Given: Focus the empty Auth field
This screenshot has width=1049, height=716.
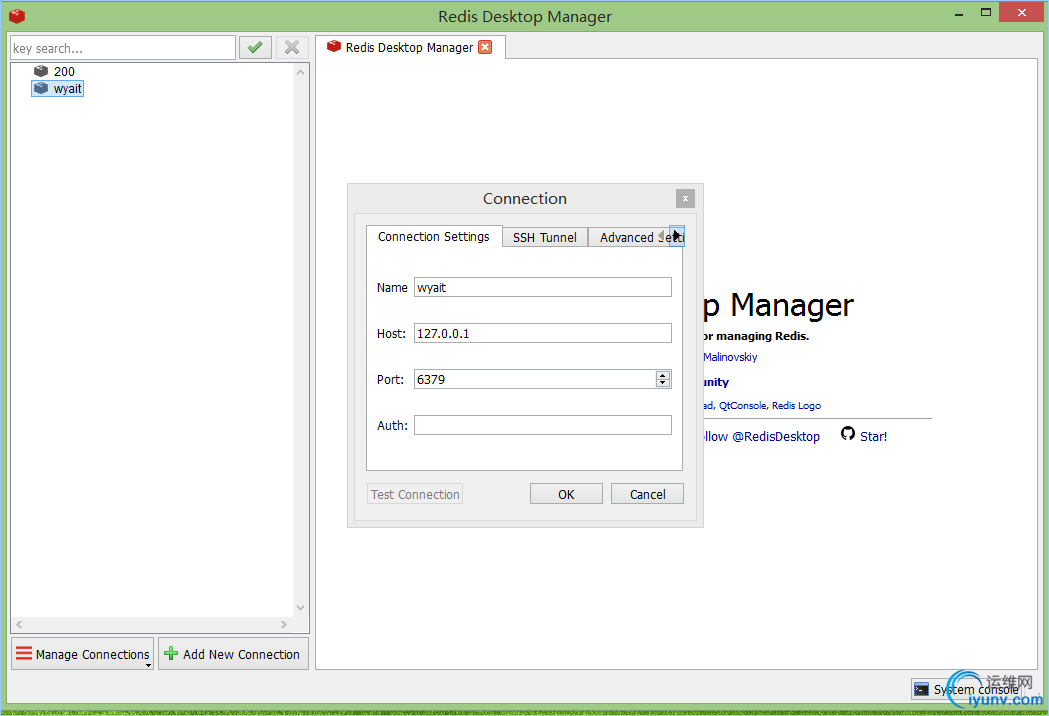Looking at the screenshot, I should 543,425.
